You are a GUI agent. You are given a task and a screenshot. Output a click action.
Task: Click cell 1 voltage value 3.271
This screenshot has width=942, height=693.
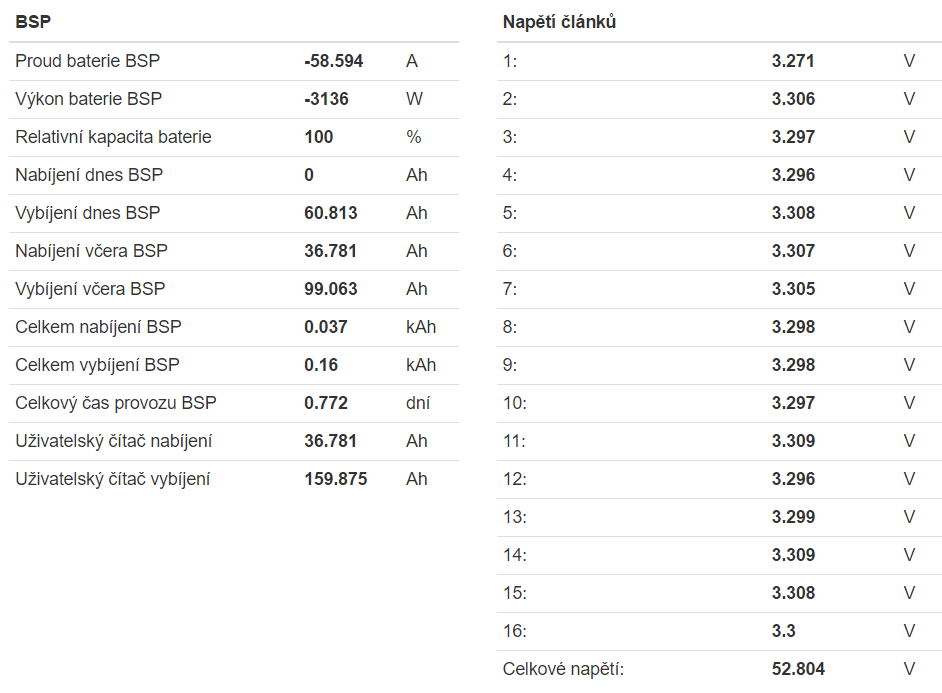click(793, 61)
